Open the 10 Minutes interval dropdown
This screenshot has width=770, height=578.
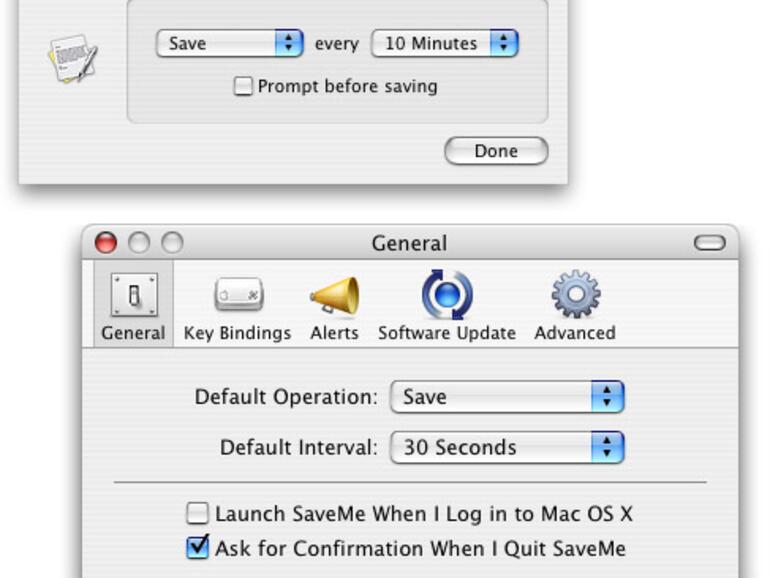(445, 43)
